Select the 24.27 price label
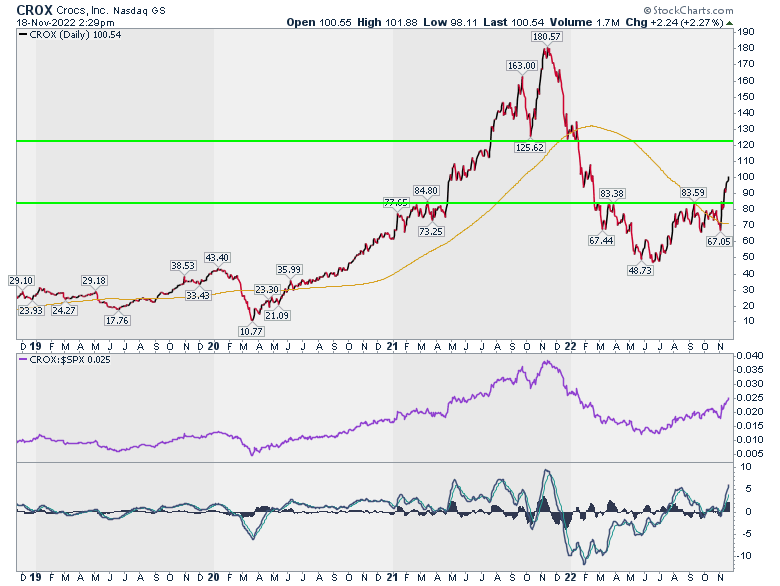 (x=64, y=310)
